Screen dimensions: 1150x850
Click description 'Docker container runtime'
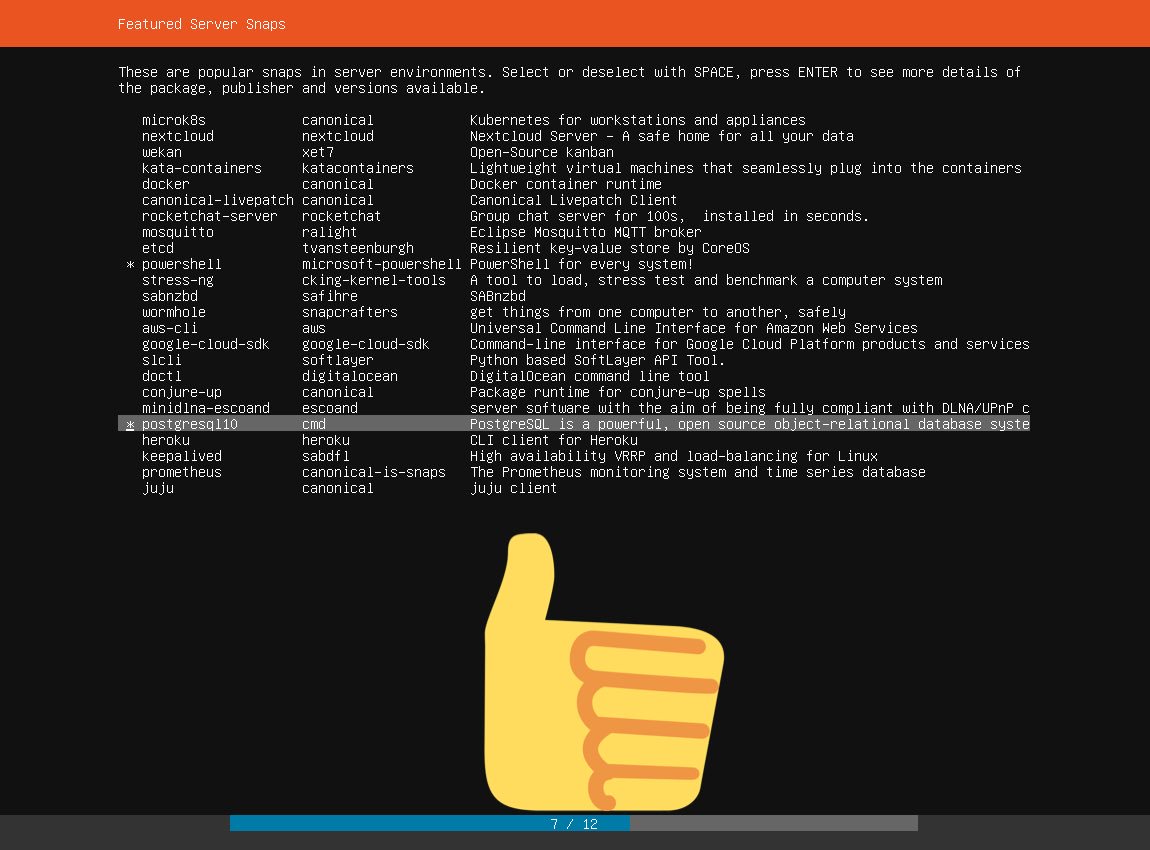[x=565, y=184]
